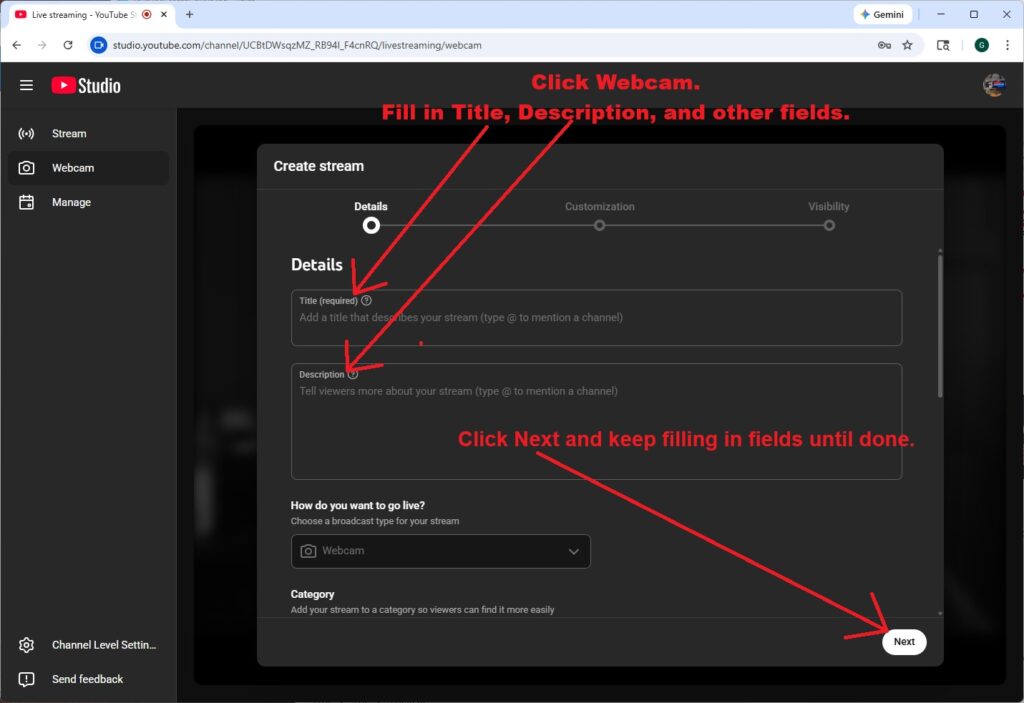Click the YouTube Studio logo
1024x703 pixels.
86,86
